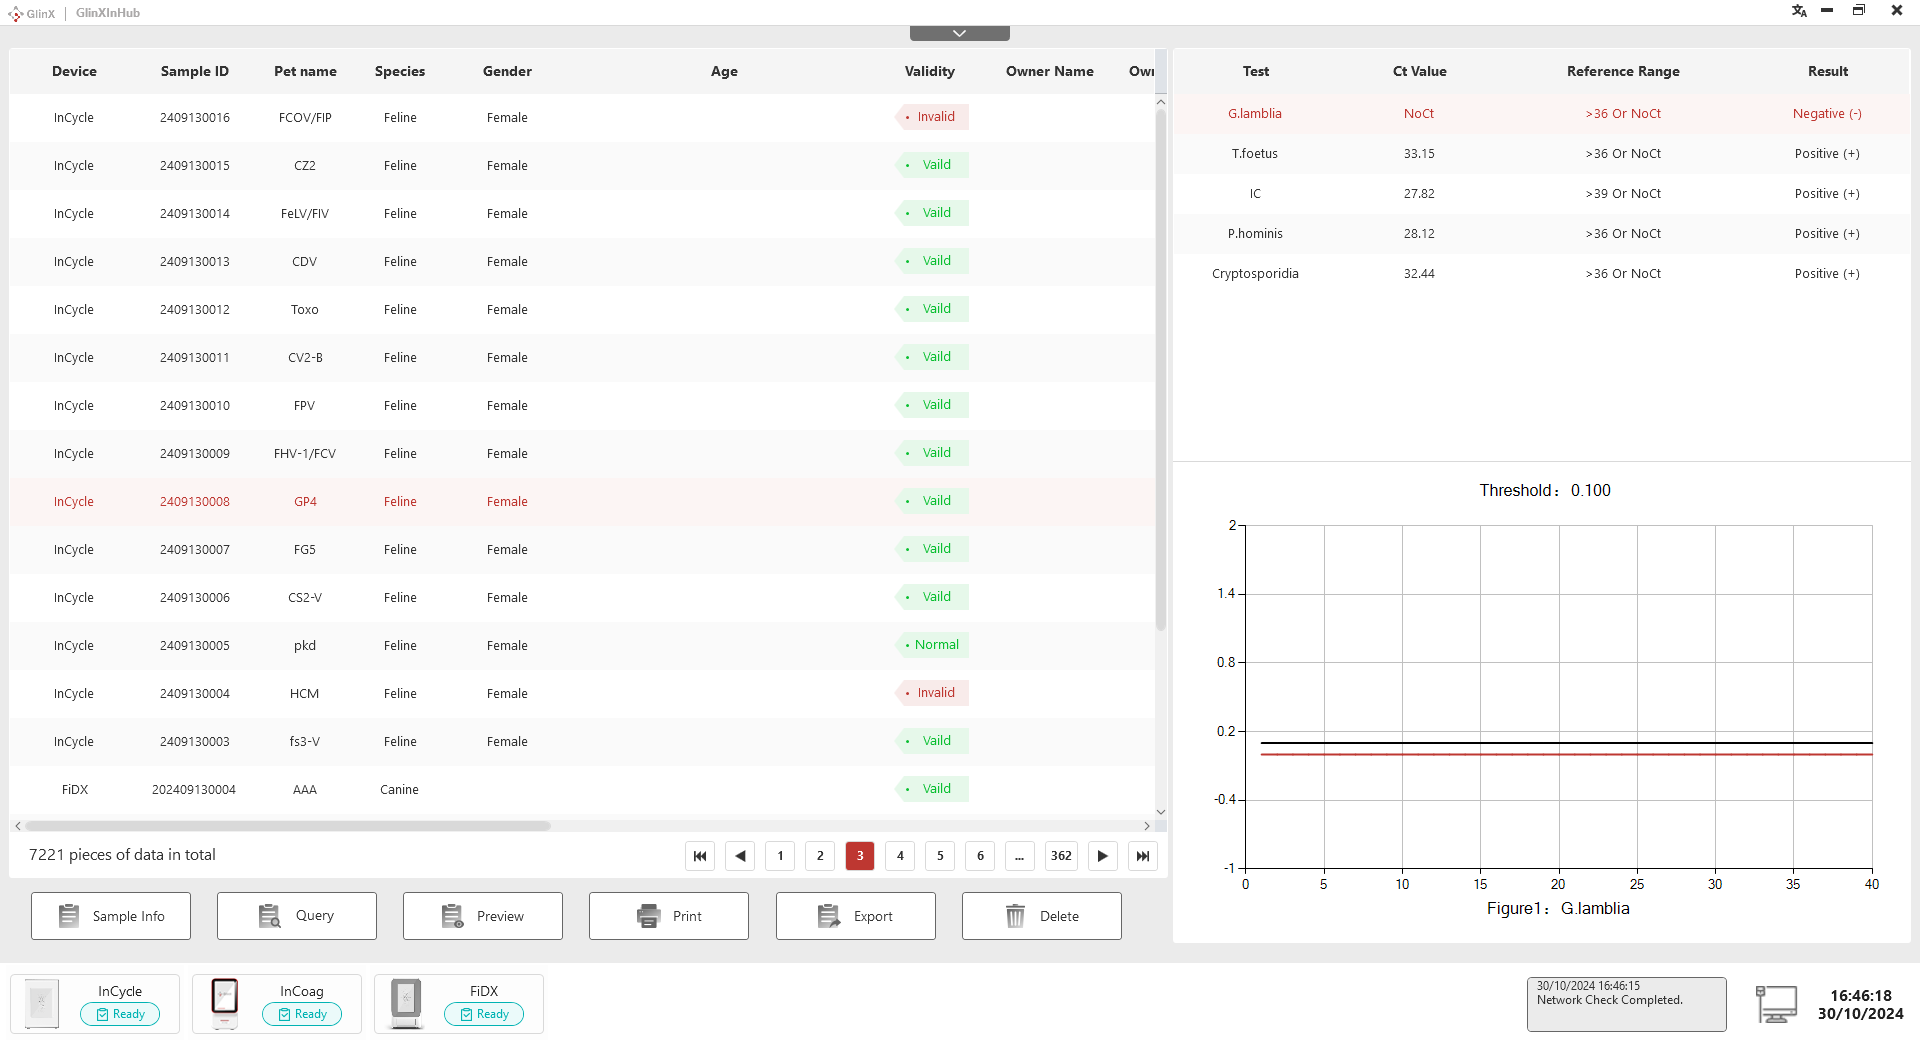Click the Ready indicator under InCycle
Viewport: 1920px width, 1040px height.
click(120, 1013)
